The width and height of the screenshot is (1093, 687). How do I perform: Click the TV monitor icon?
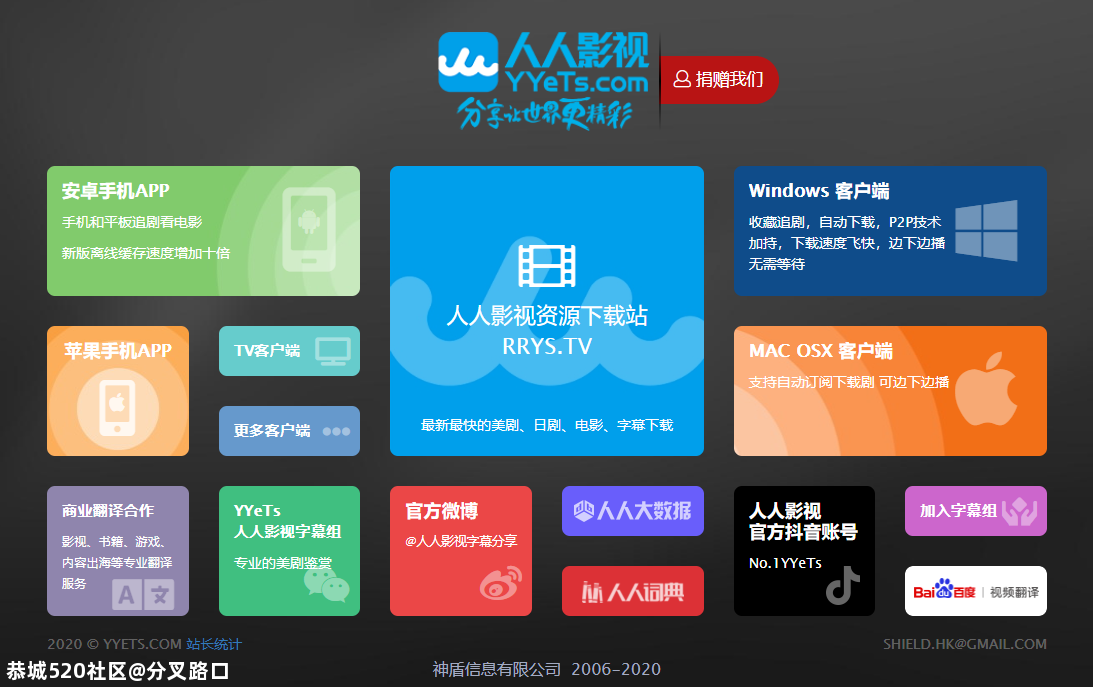(333, 351)
